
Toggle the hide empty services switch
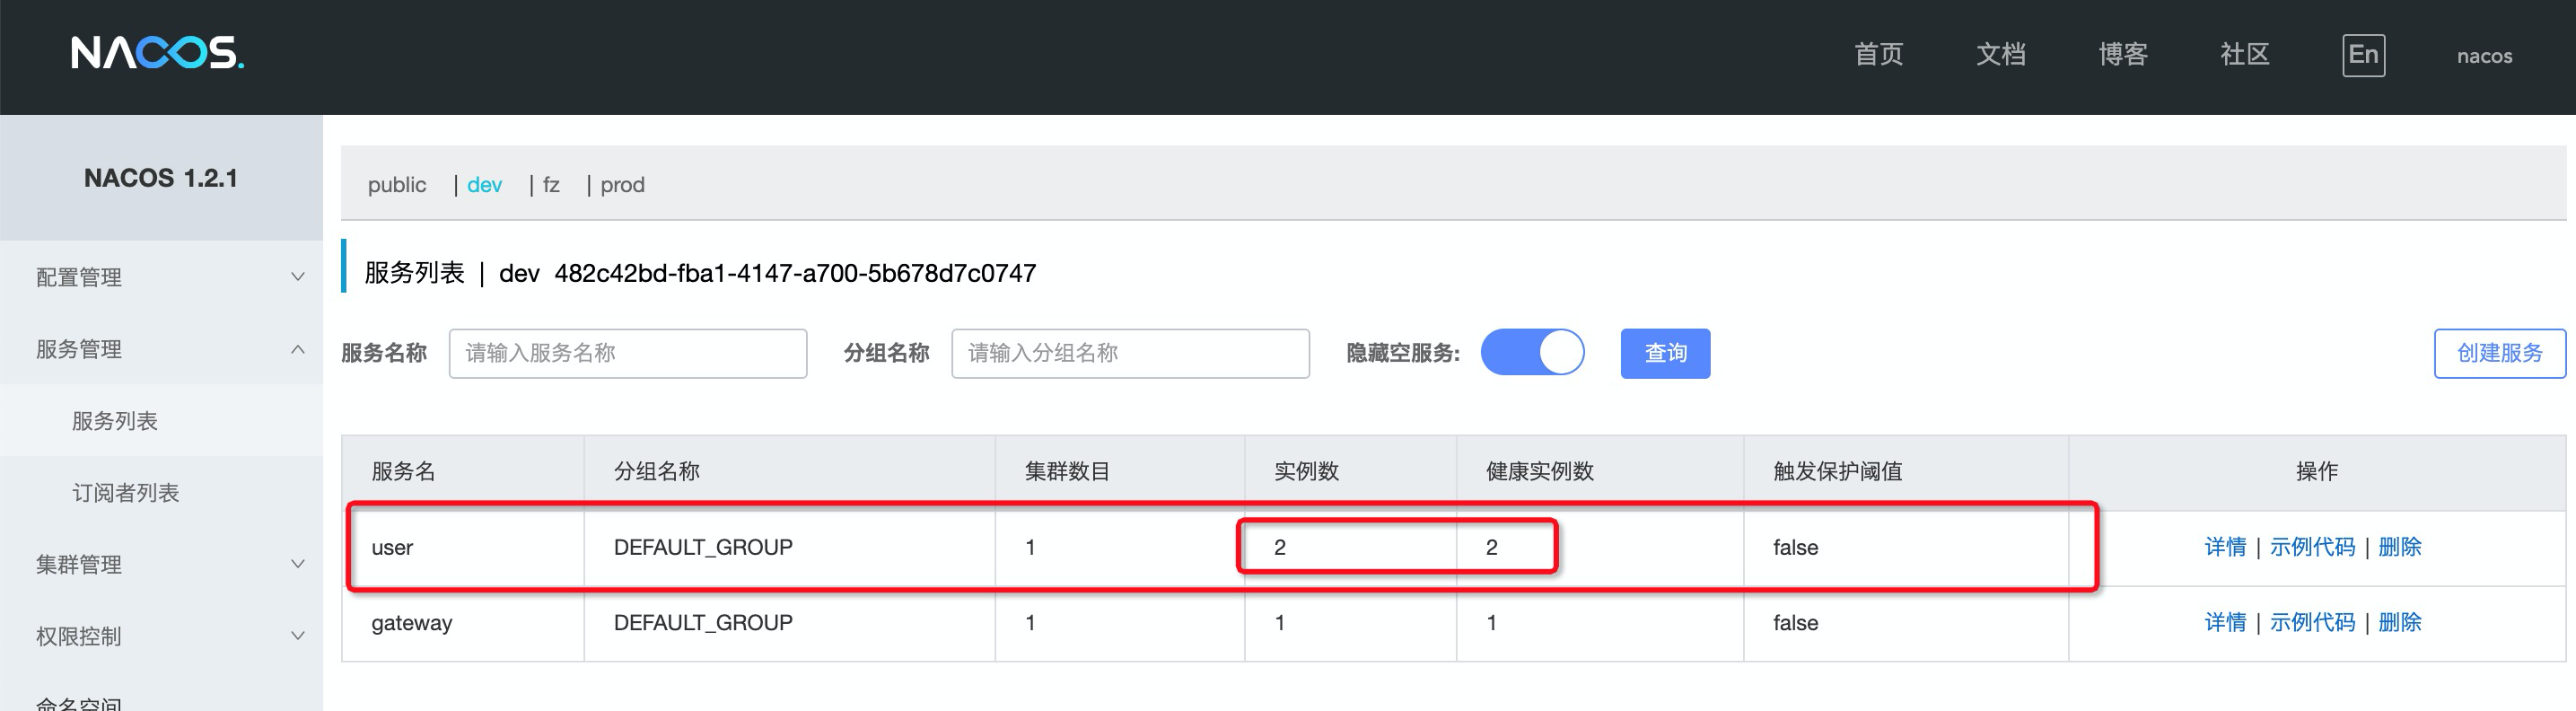pos(1532,353)
